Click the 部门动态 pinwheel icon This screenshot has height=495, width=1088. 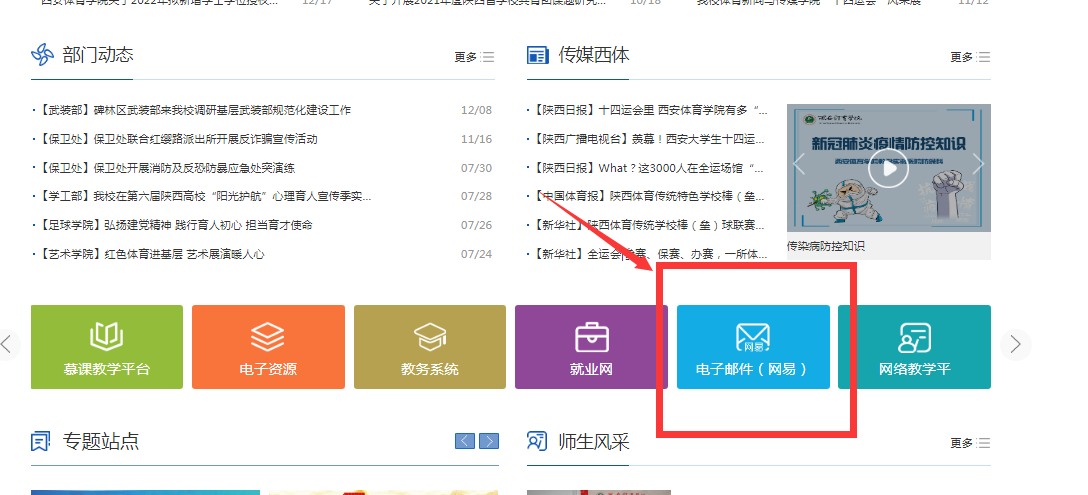42,56
